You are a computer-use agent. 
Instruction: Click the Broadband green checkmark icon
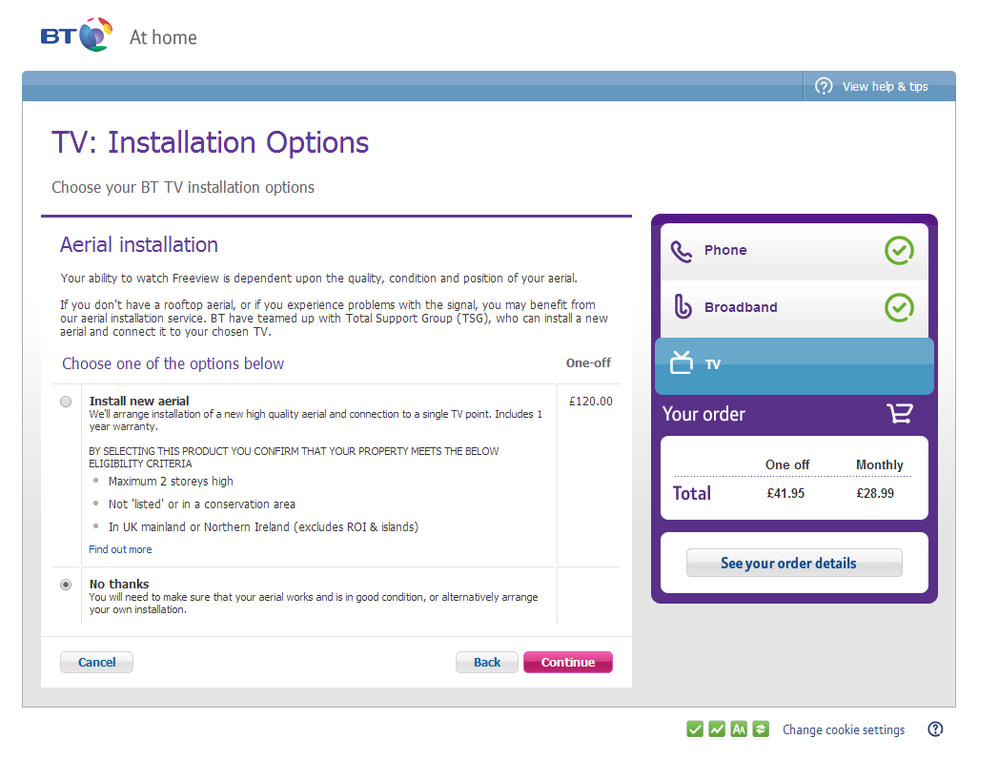pyautogui.click(x=899, y=307)
